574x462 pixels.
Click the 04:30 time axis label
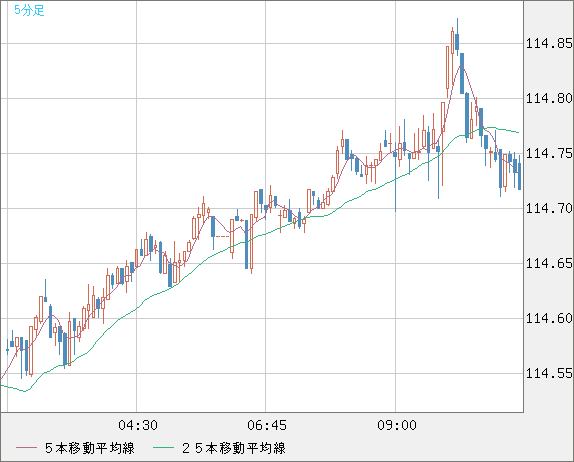tap(138, 425)
